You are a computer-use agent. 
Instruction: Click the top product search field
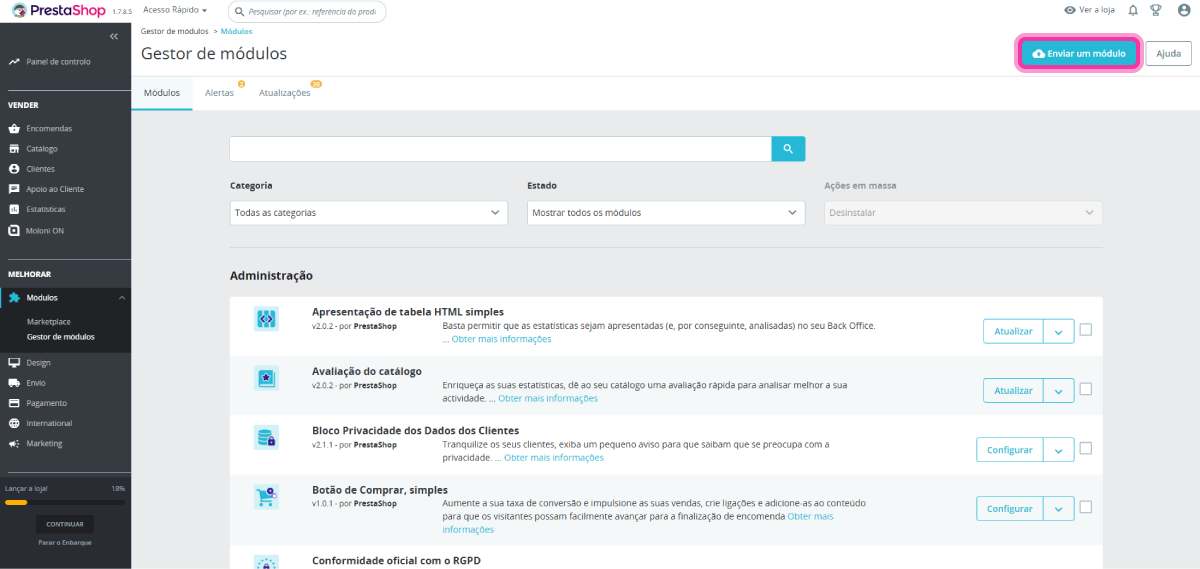307,12
